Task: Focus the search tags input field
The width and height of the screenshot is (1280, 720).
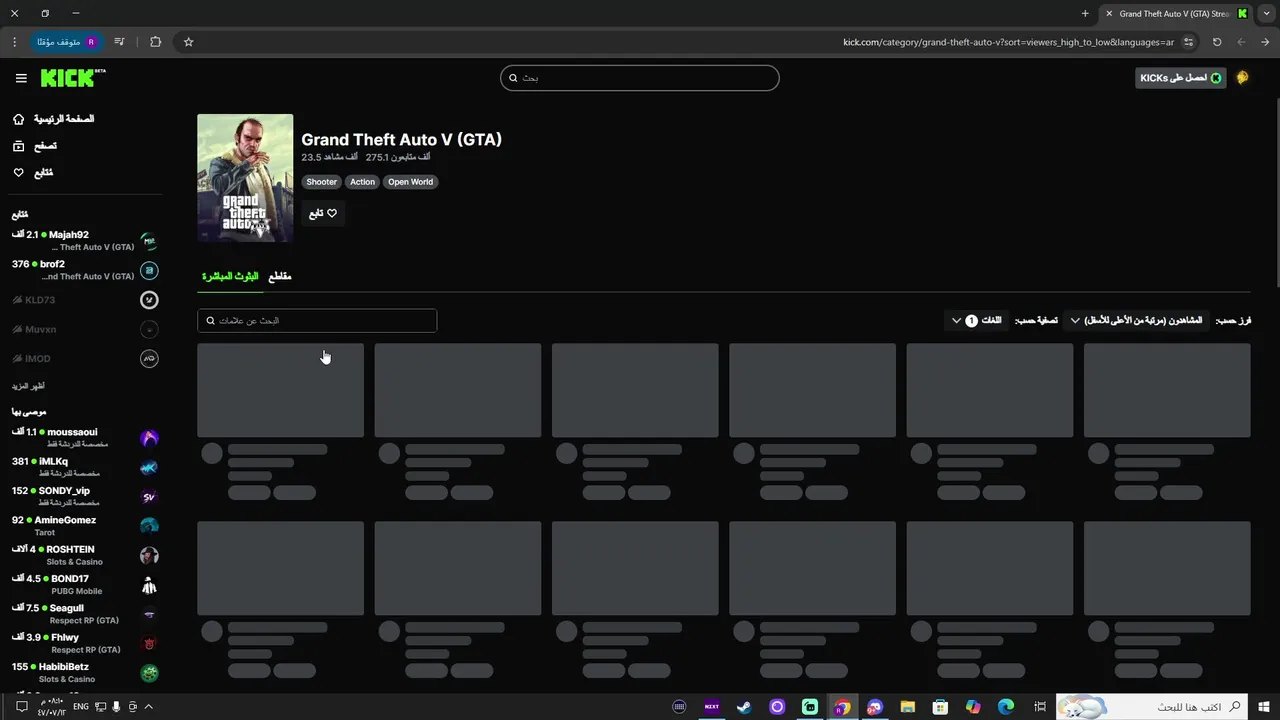Action: point(317,321)
